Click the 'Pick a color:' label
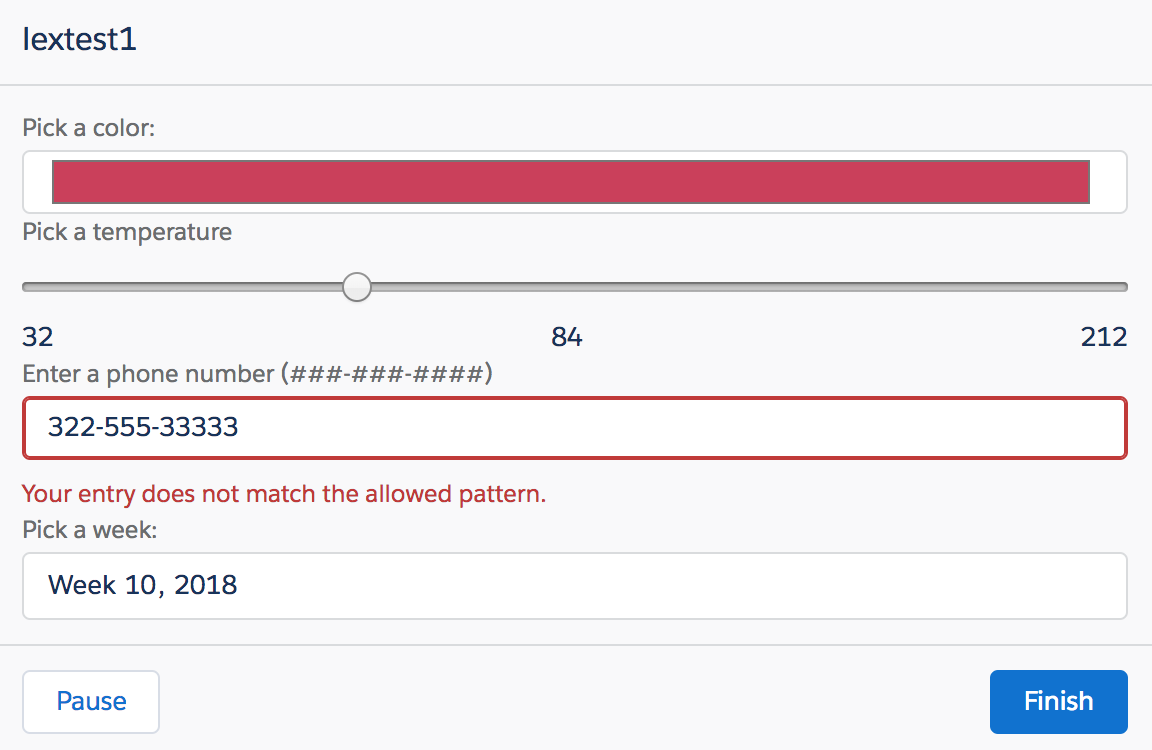 89,128
